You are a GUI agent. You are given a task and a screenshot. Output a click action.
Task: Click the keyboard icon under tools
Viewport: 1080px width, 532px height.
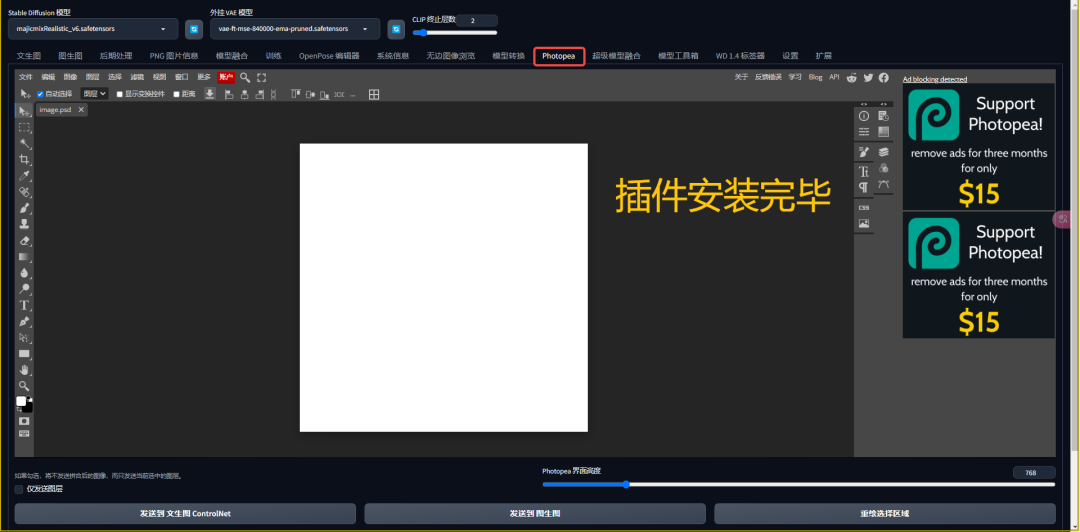click(x=24, y=433)
